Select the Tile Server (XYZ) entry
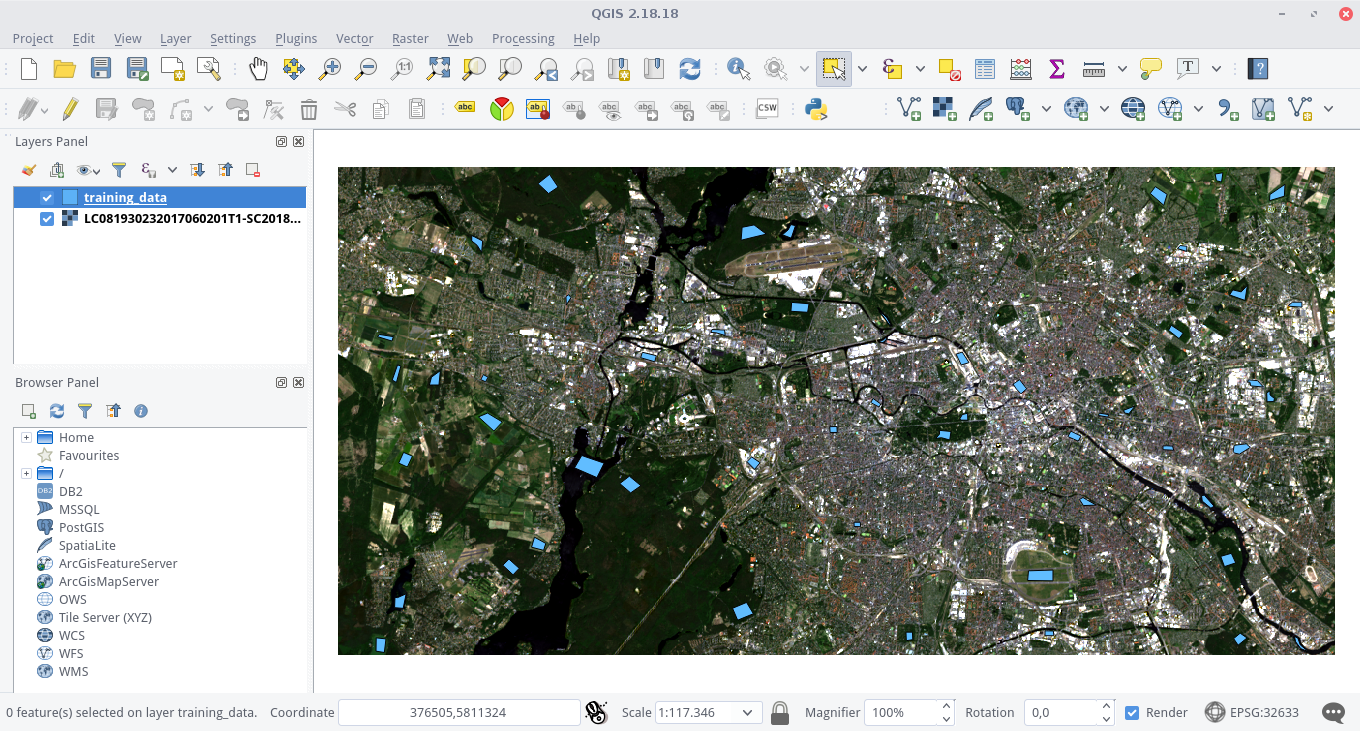Image resolution: width=1360 pixels, height=732 pixels. 105,618
